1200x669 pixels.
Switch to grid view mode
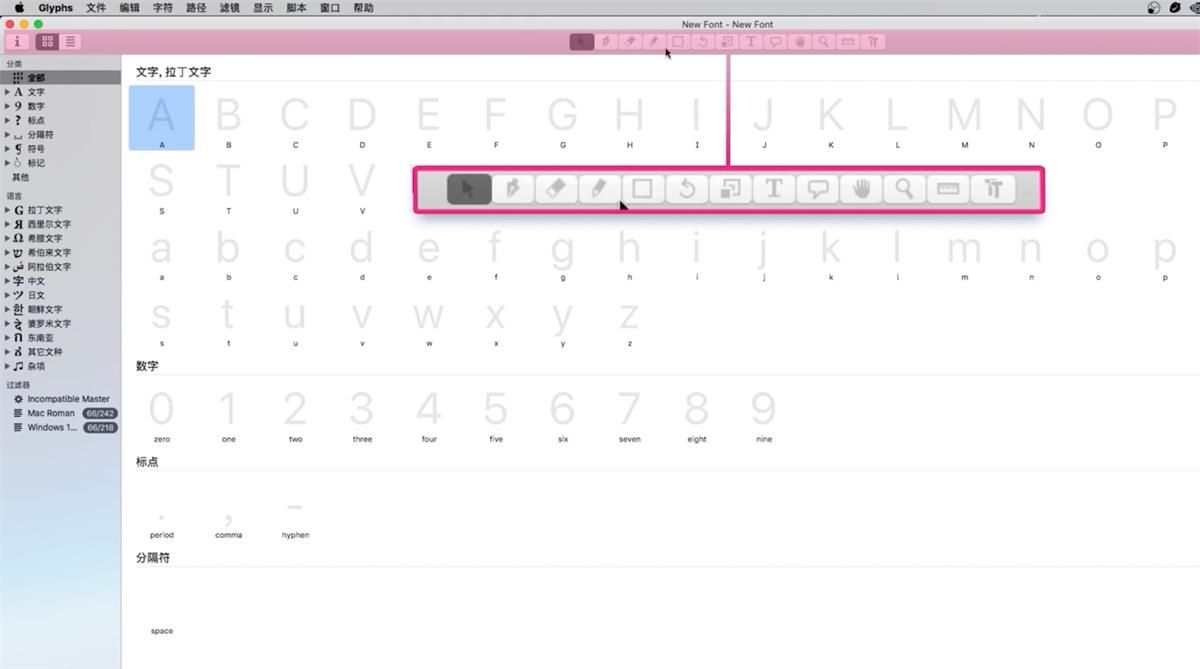pyautogui.click(x=47, y=42)
